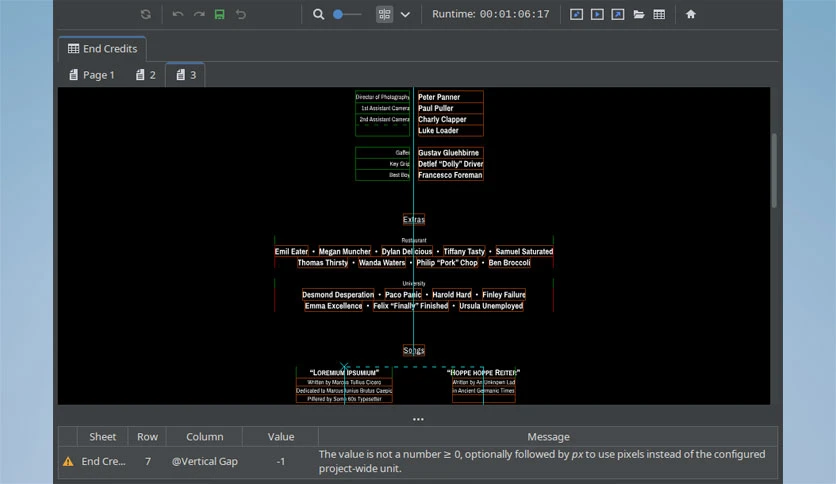Click 'Ursula Unemployed' in preview
The image size is (836, 484).
491,306
